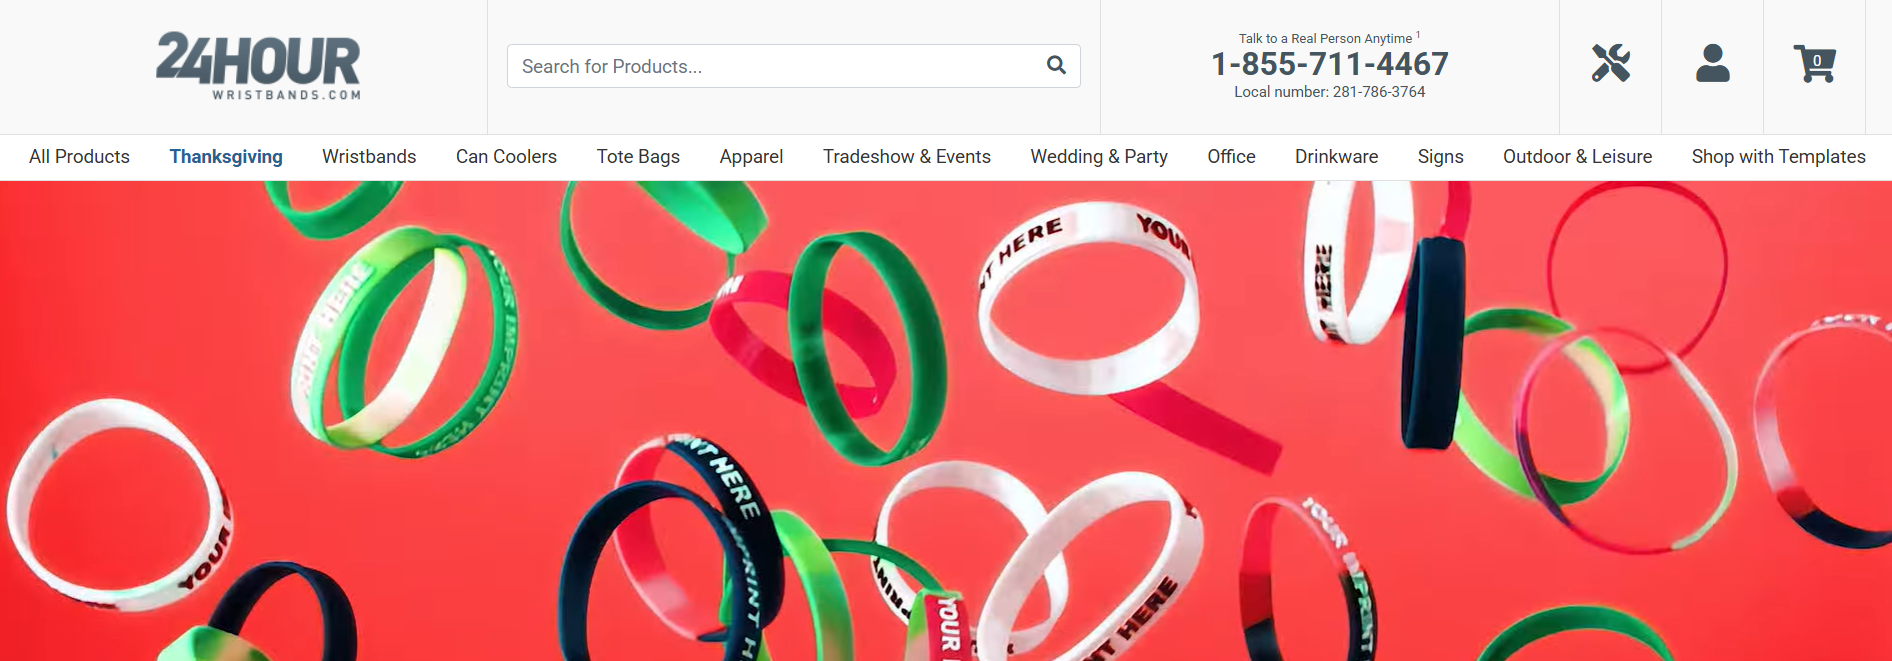The image size is (1892, 661).
Task: Open the Tote Bags category
Action: point(638,157)
